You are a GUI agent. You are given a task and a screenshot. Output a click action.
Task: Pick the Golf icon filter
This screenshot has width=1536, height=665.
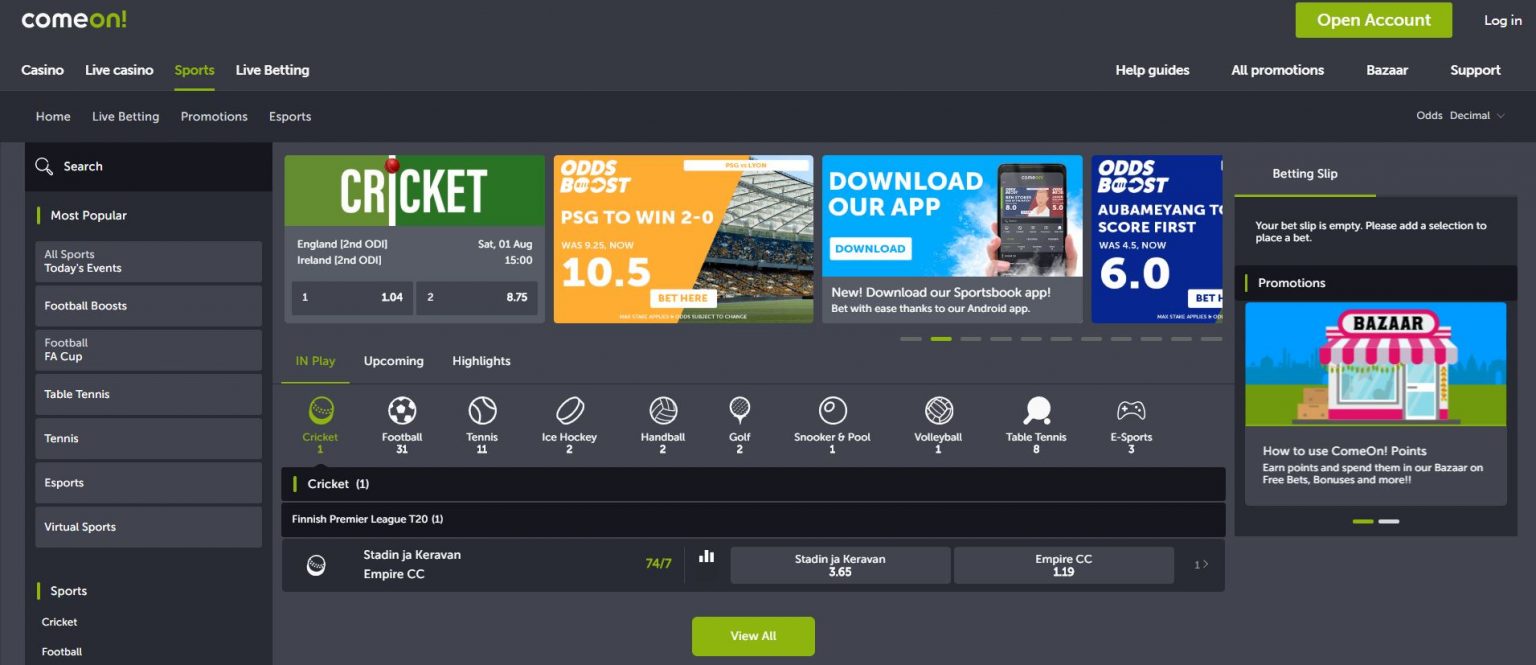point(739,411)
